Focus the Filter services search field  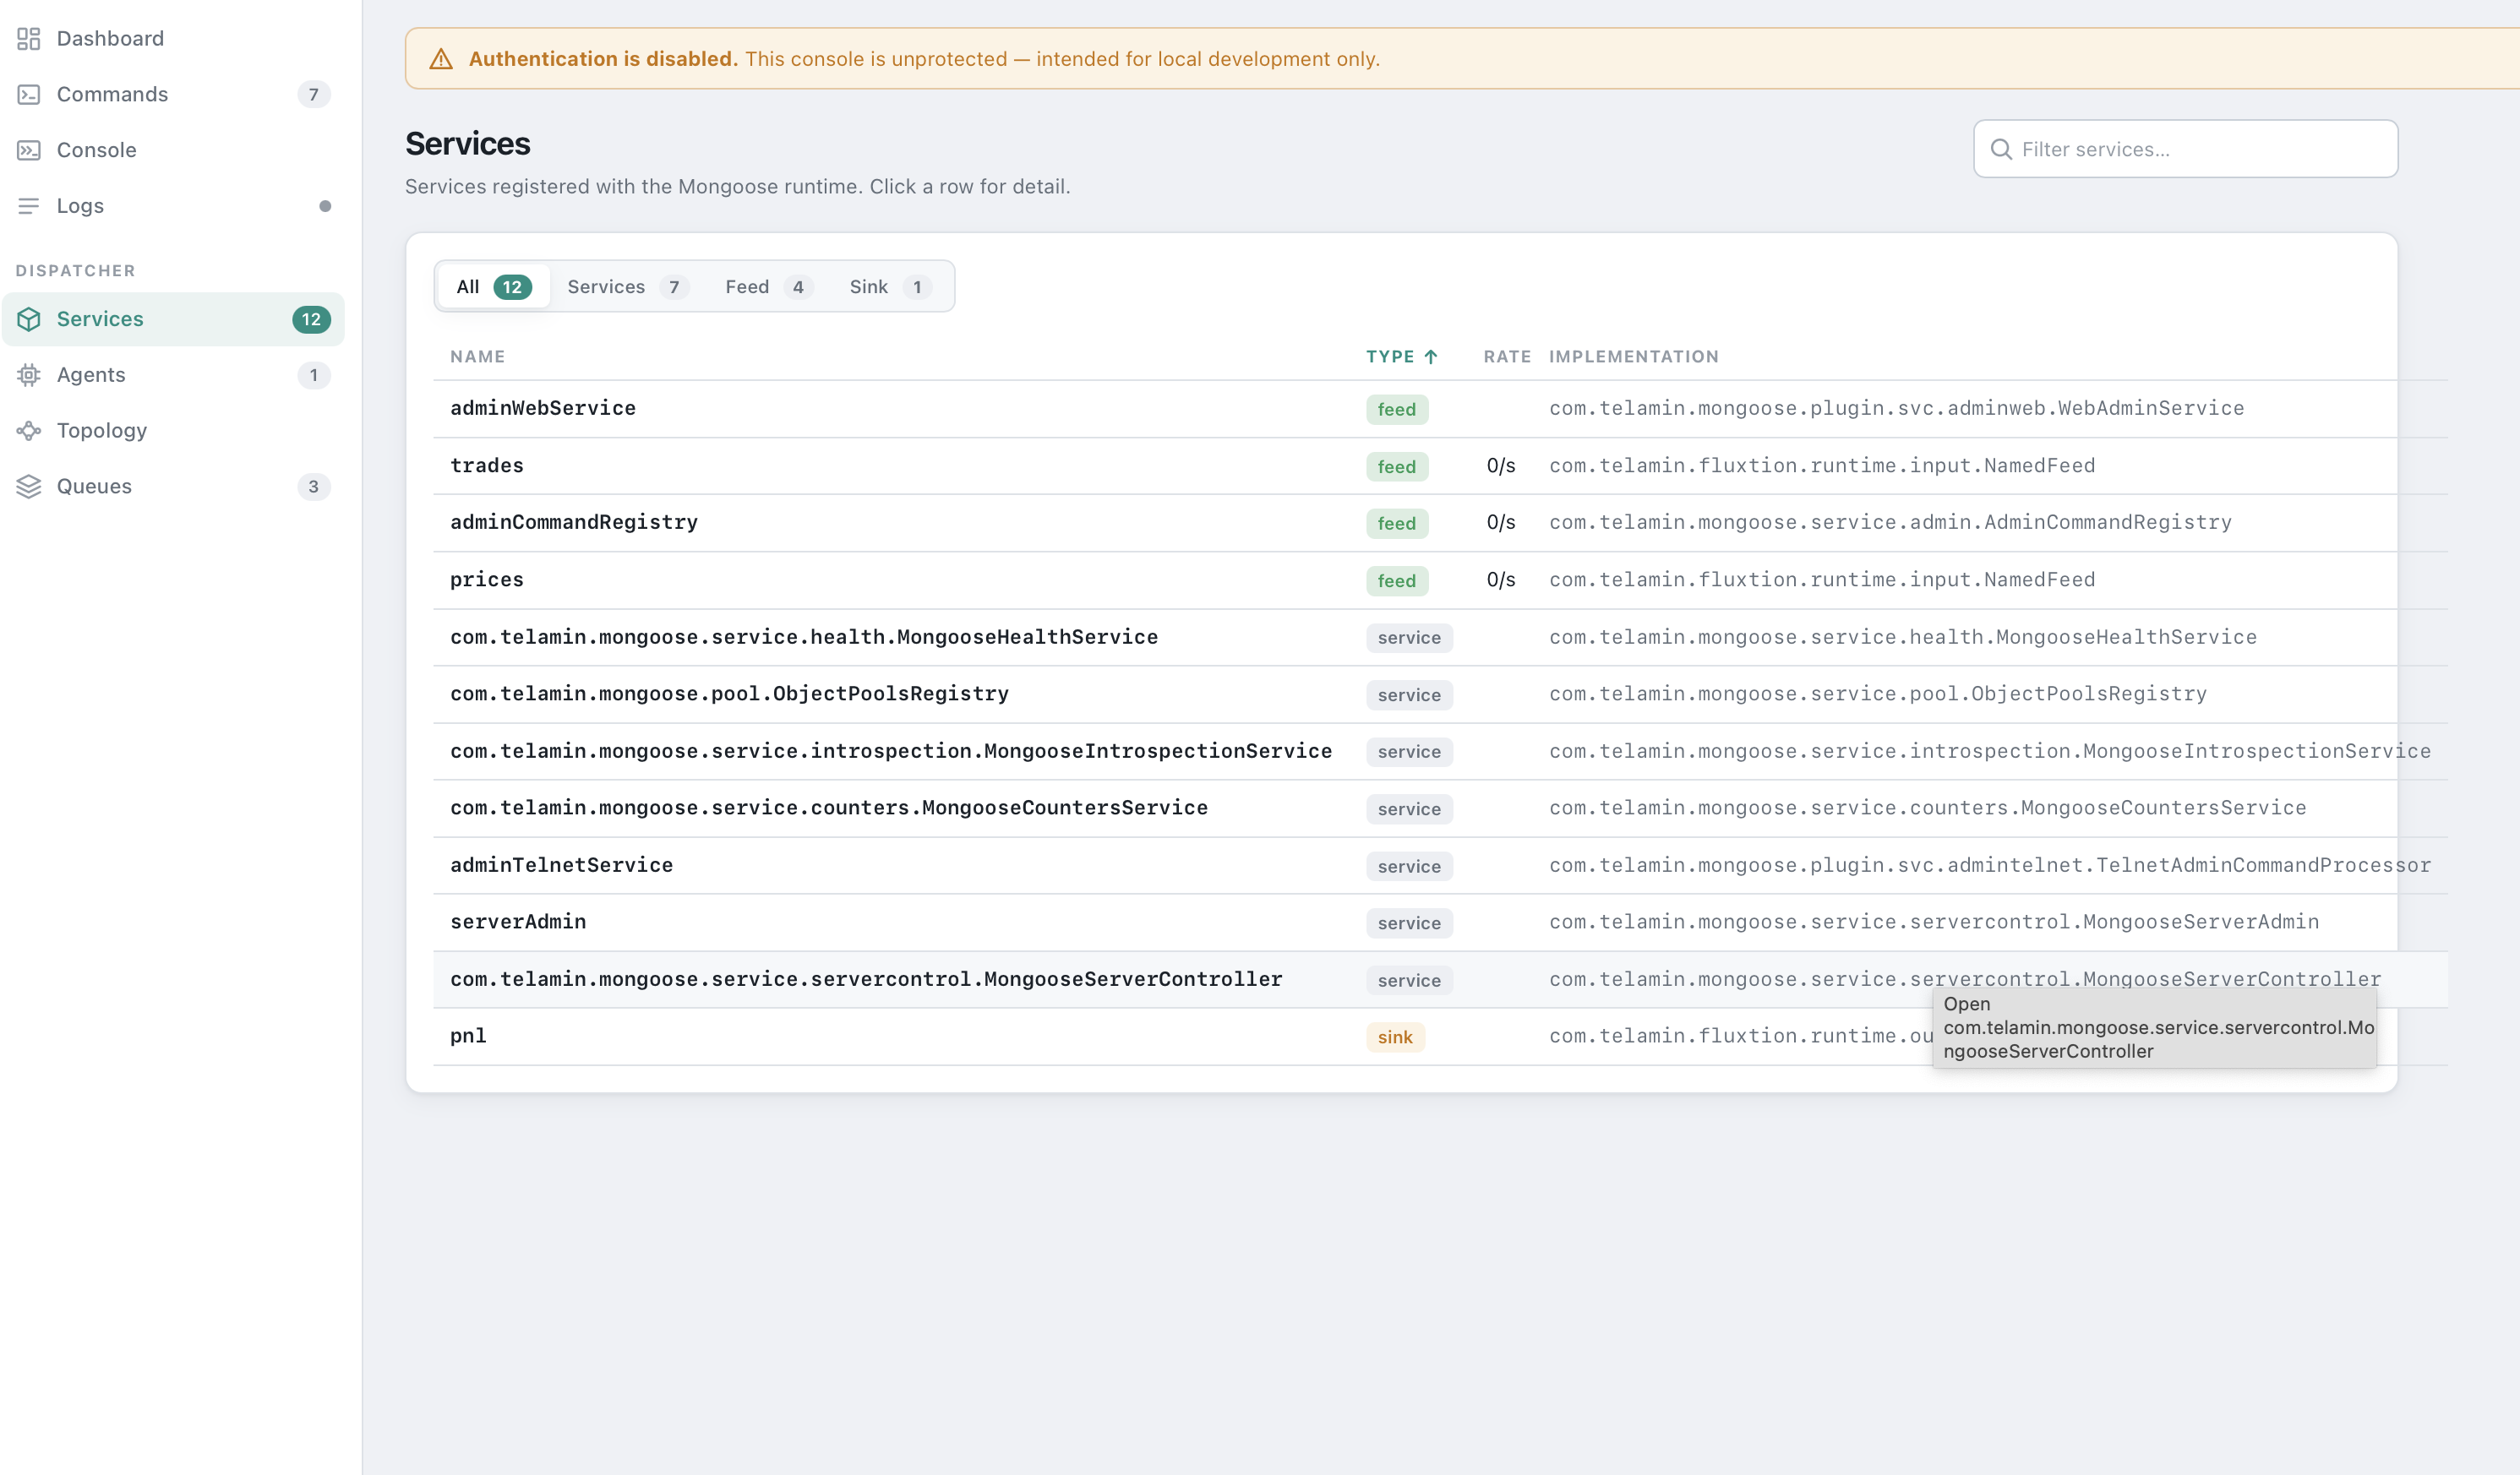(2186, 149)
